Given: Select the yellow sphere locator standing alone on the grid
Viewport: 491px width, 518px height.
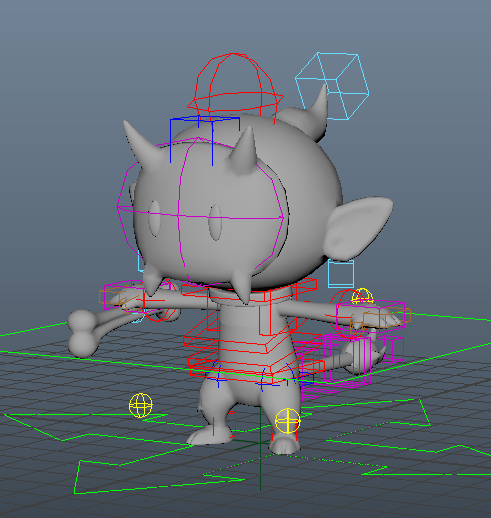Looking at the screenshot, I should (141, 405).
